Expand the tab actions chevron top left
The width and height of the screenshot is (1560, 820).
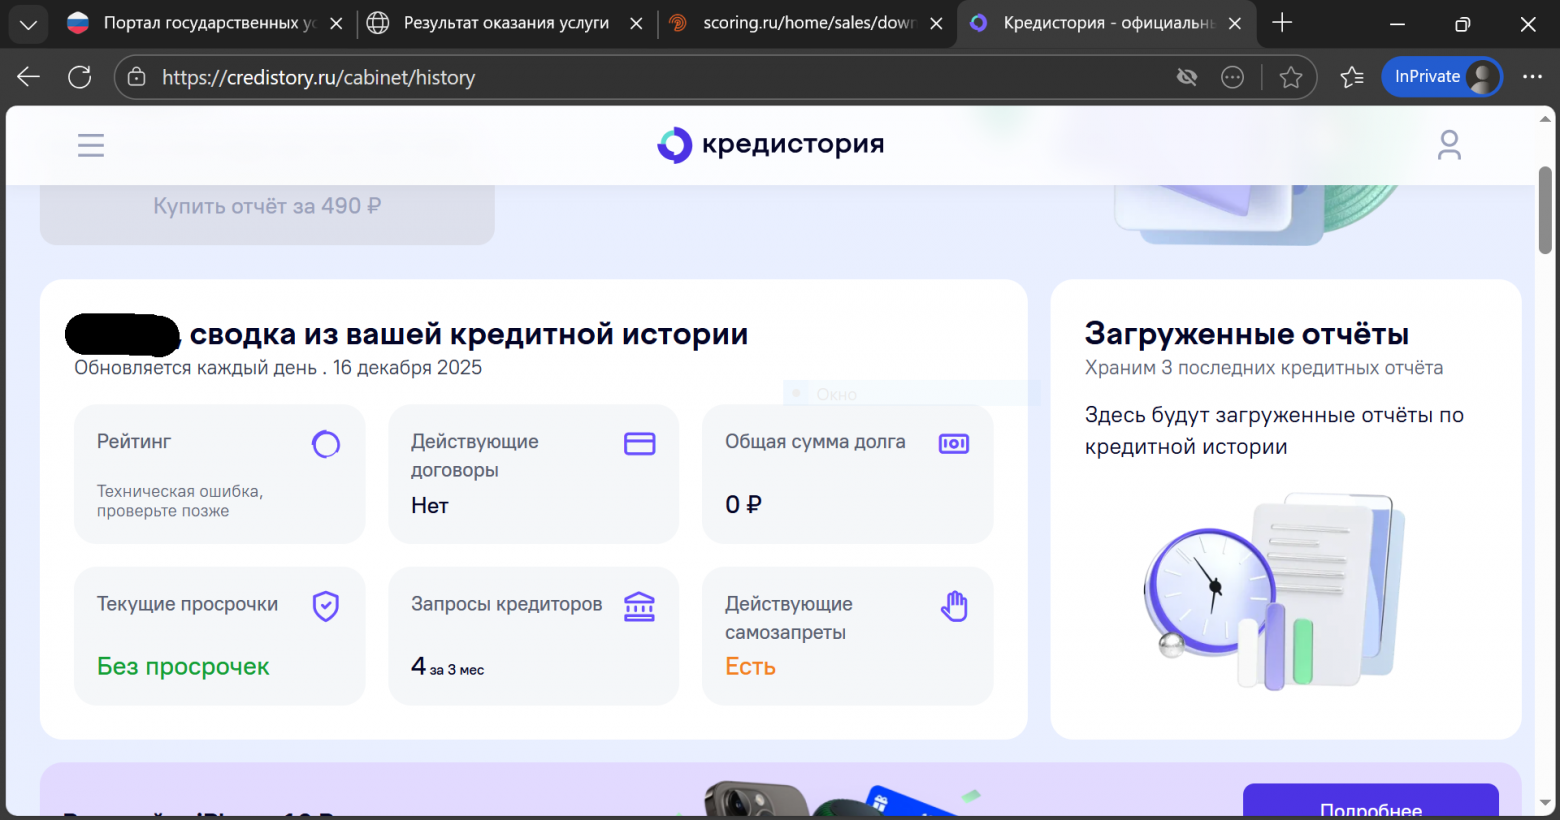pos(27,24)
